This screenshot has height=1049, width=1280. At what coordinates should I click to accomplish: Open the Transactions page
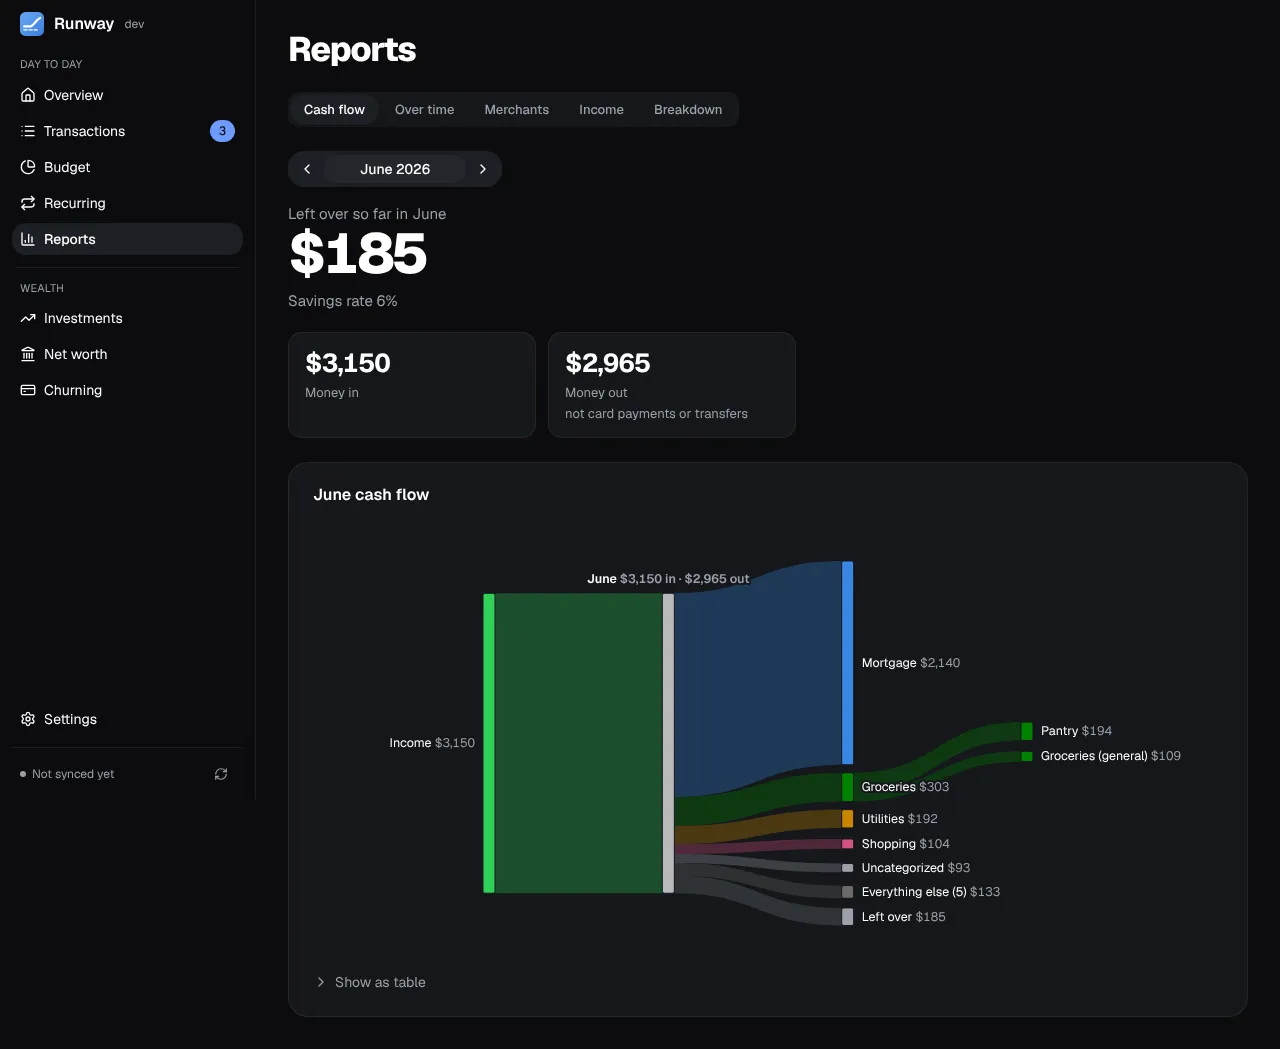pos(127,131)
